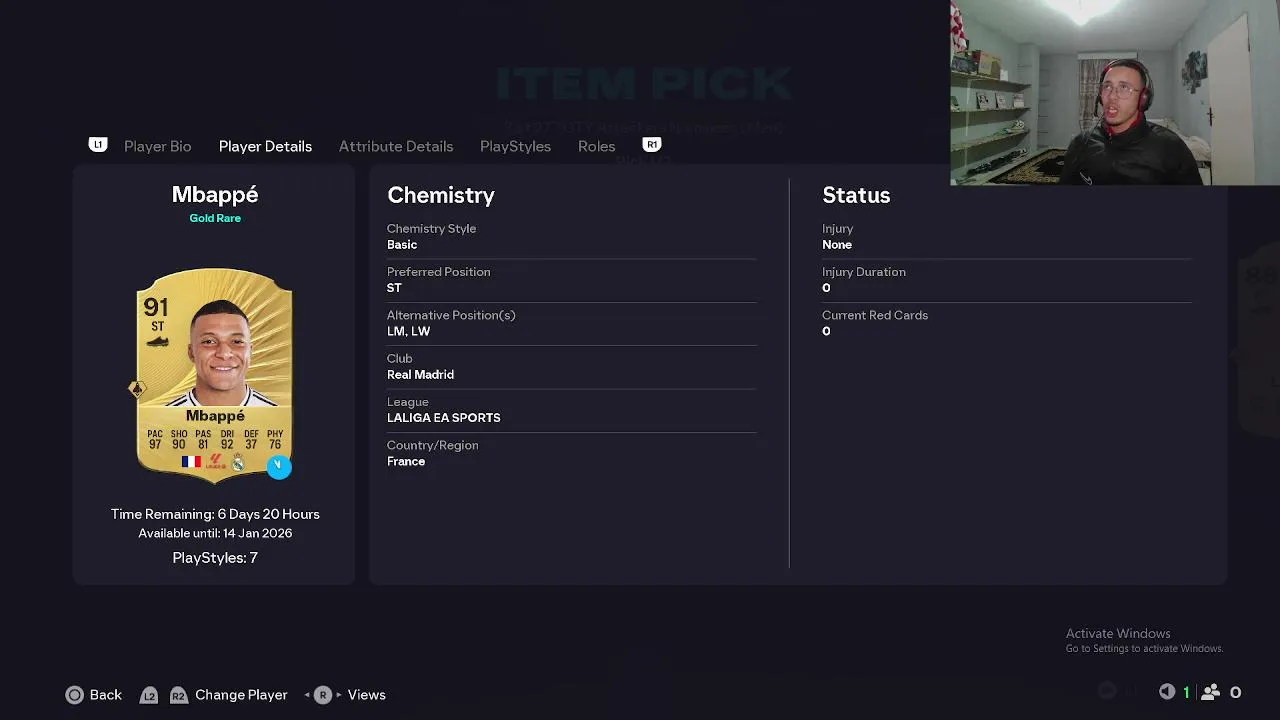Viewport: 1280px width, 720px height.
Task: Click the speaker notification icon at bottom right
Action: click(x=1167, y=692)
